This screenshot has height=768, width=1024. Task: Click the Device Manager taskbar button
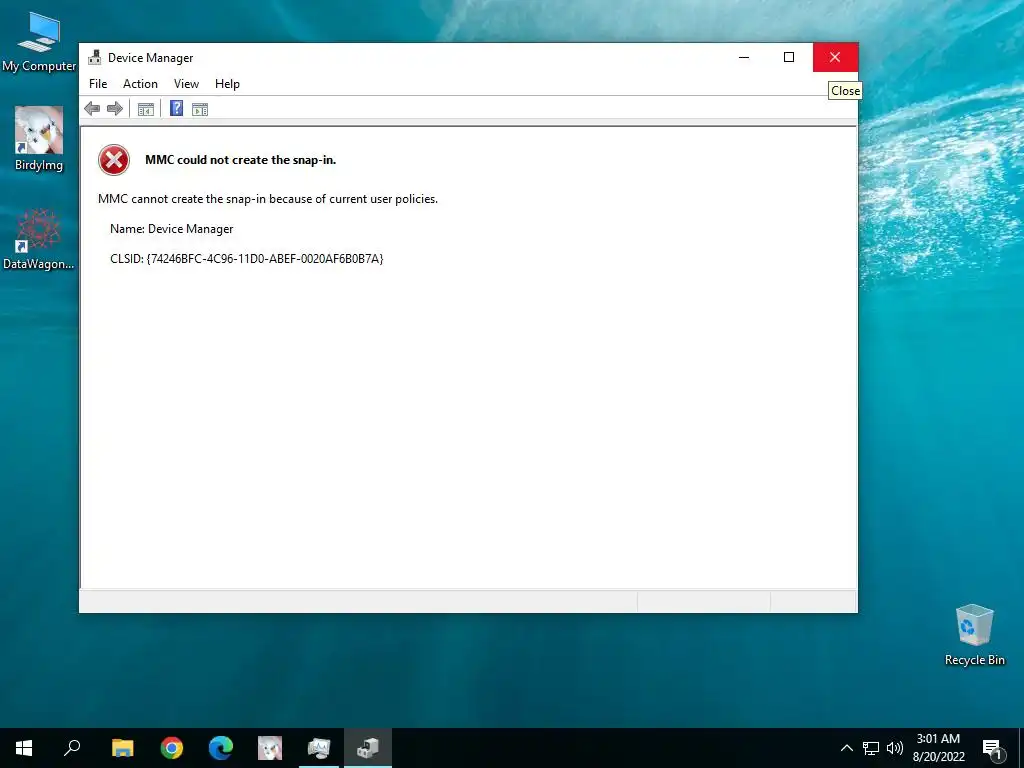pos(368,748)
